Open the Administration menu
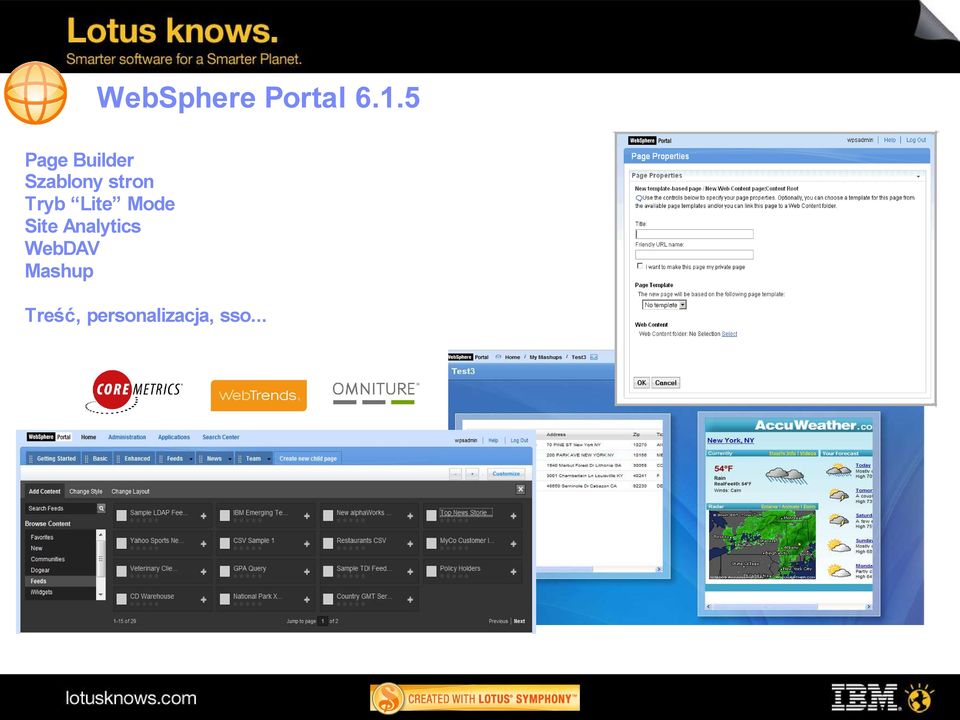960x720 pixels. pyautogui.click(x=127, y=437)
